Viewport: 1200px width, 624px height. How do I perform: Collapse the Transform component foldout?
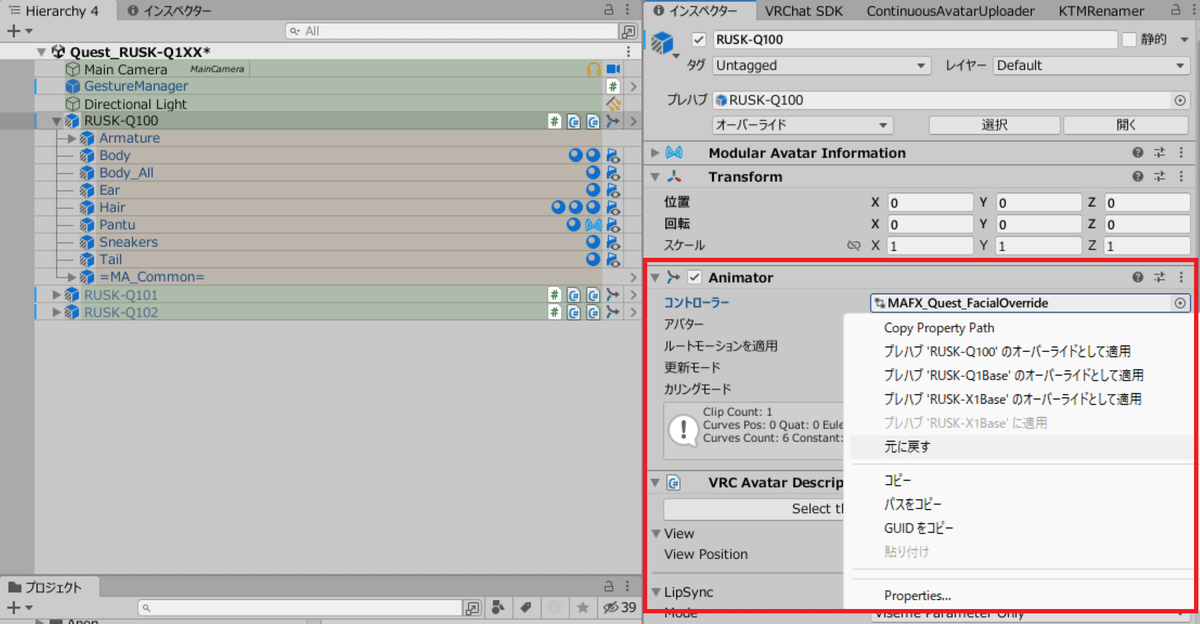(655, 177)
